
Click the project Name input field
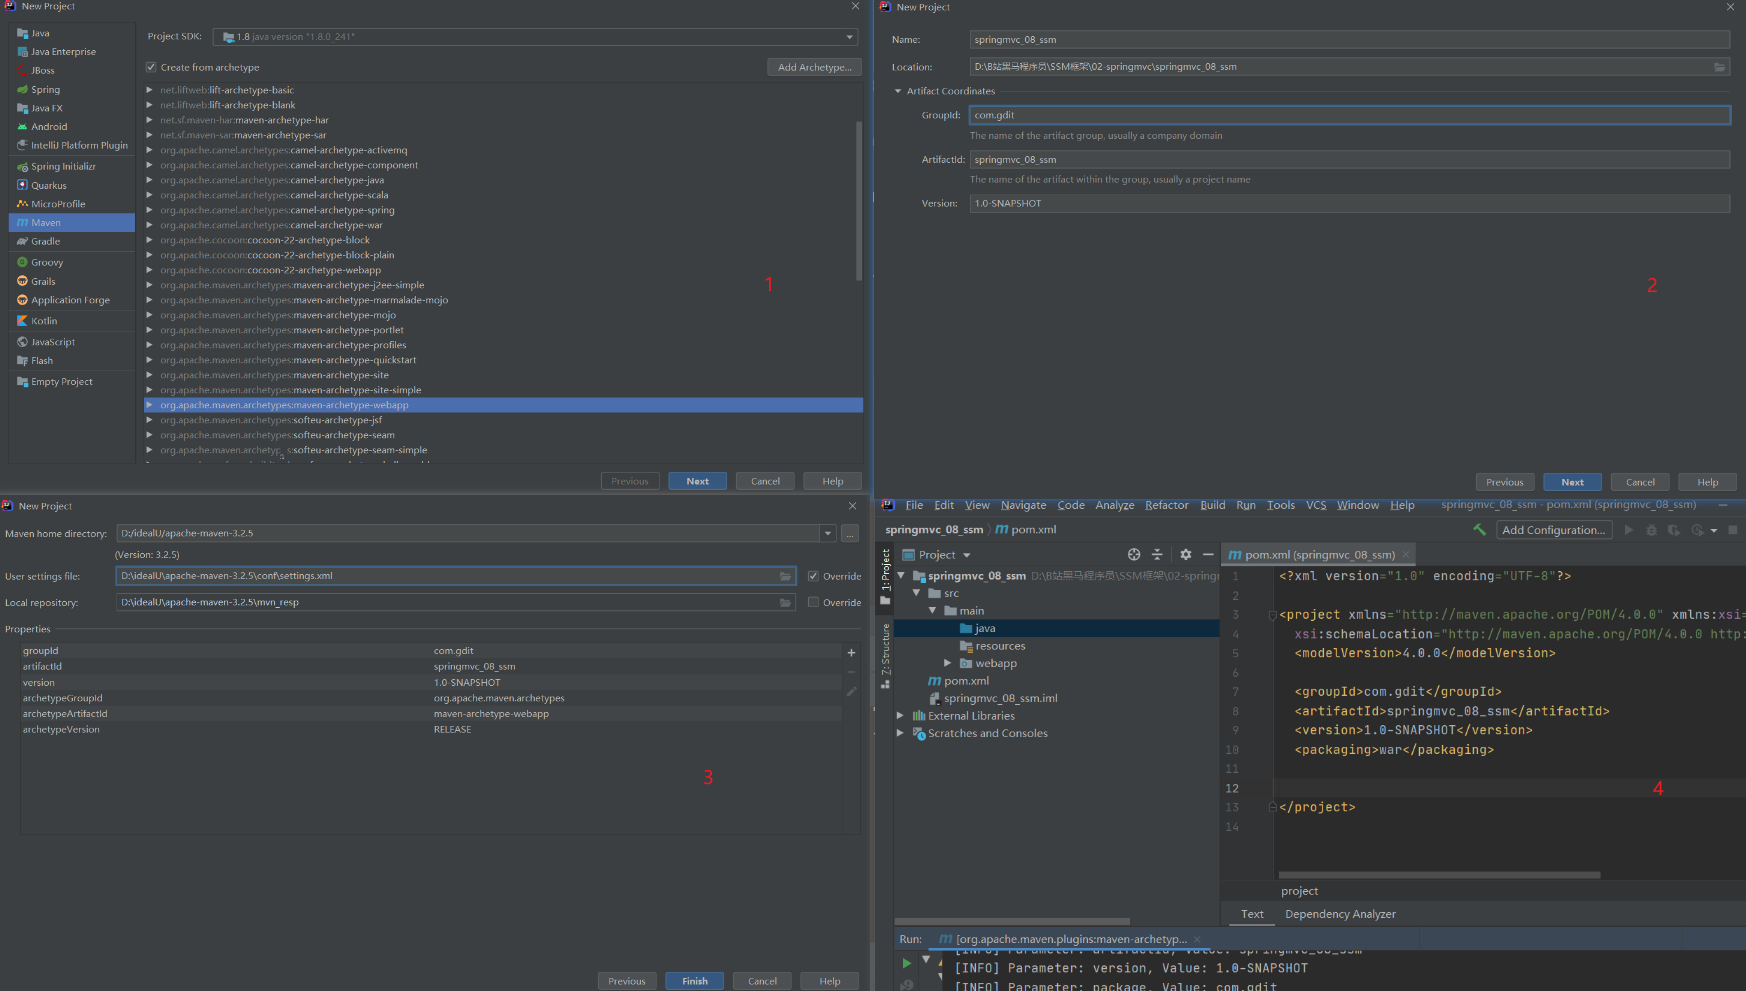[x=1349, y=39]
